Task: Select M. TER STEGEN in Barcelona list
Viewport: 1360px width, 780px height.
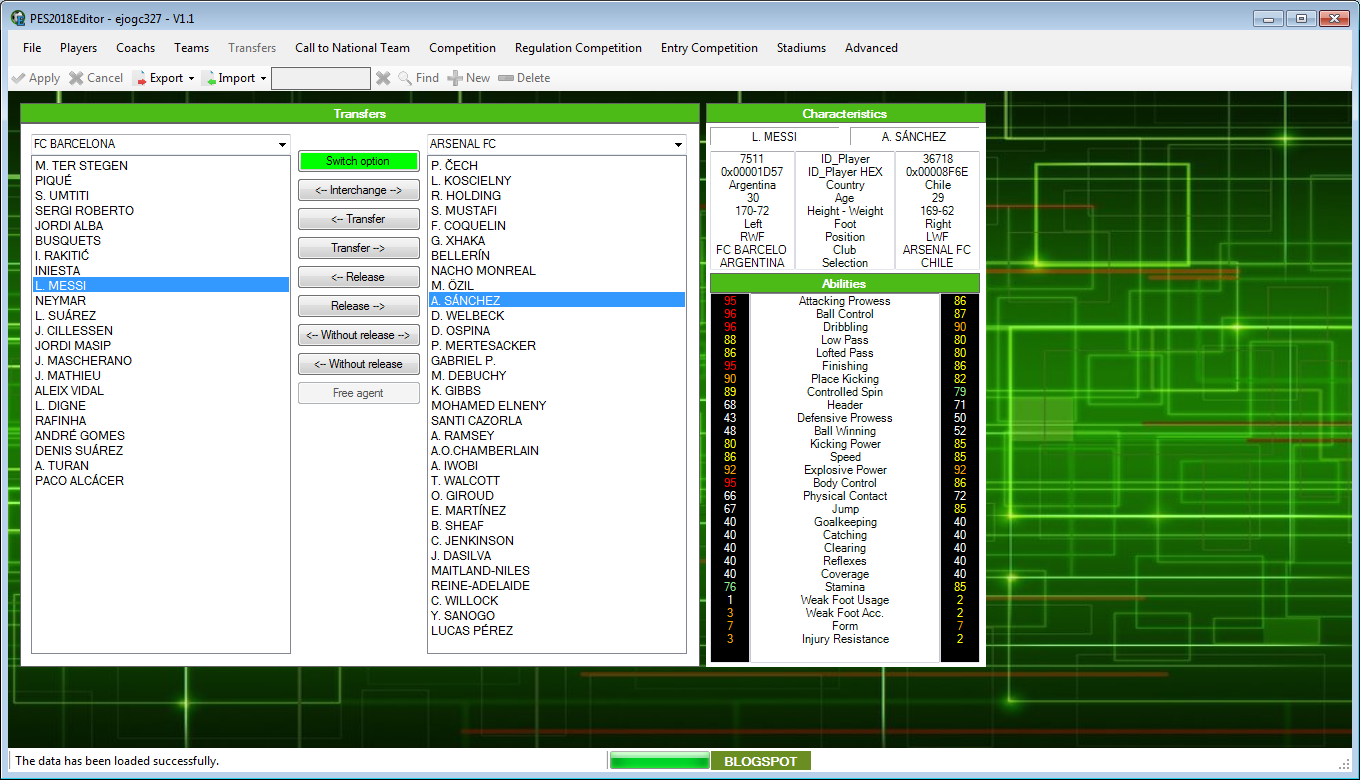Action: coord(160,166)
